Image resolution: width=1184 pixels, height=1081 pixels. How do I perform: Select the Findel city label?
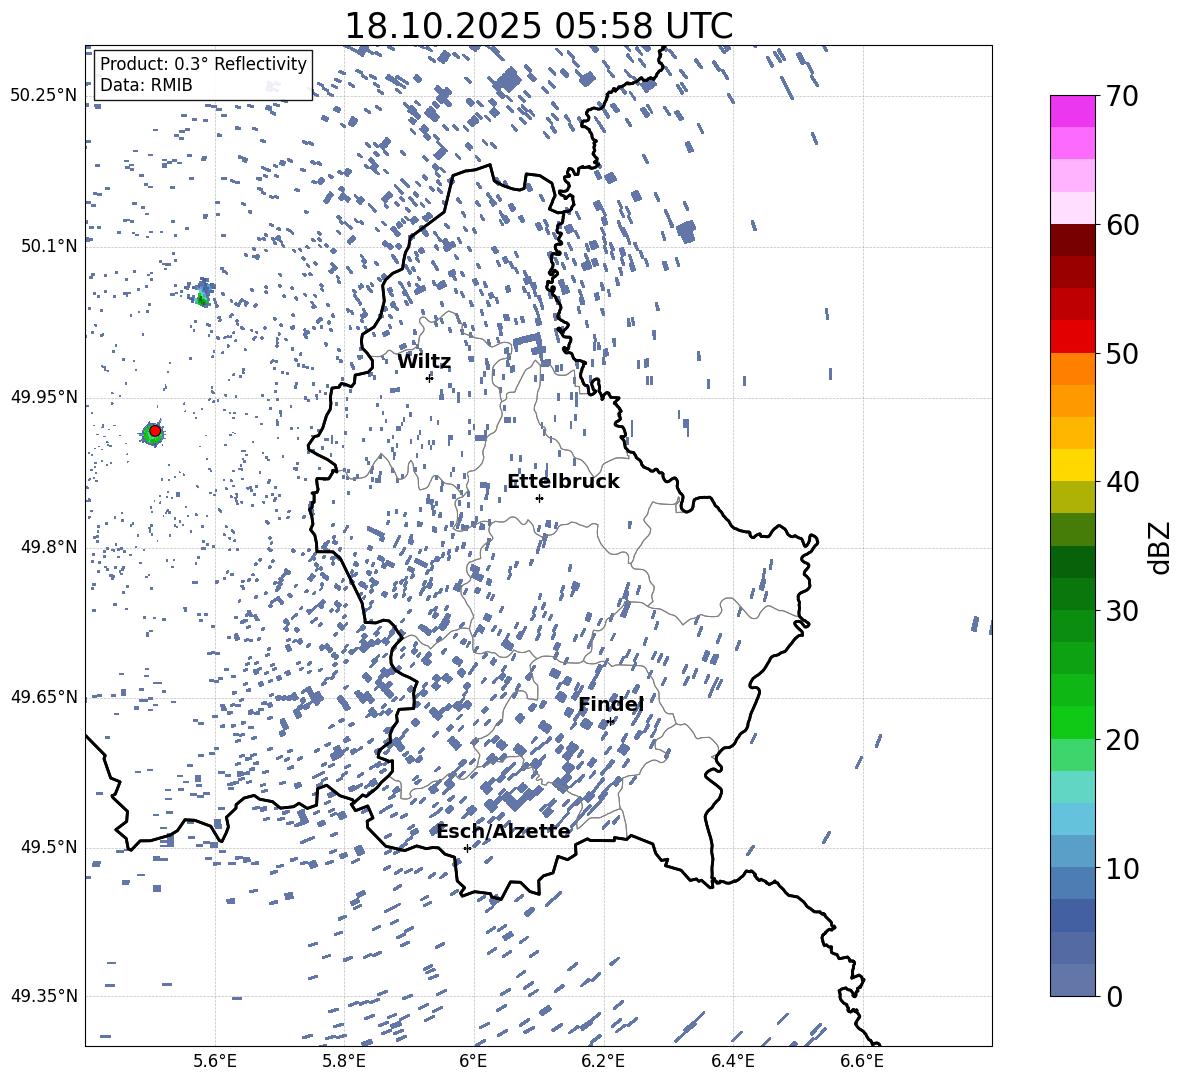[x=611, y=705]
